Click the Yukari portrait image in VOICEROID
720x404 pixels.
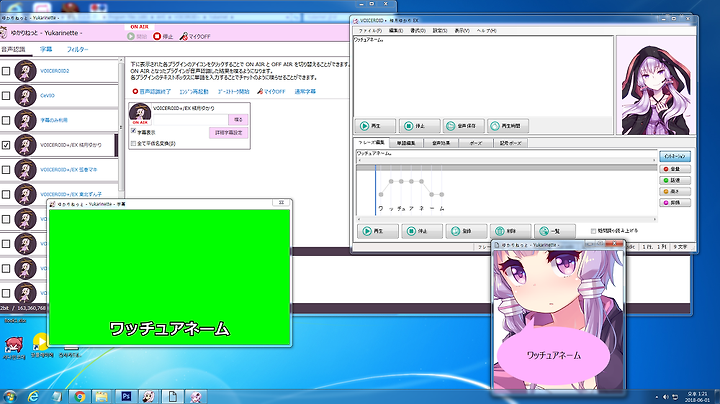point(655,85)
